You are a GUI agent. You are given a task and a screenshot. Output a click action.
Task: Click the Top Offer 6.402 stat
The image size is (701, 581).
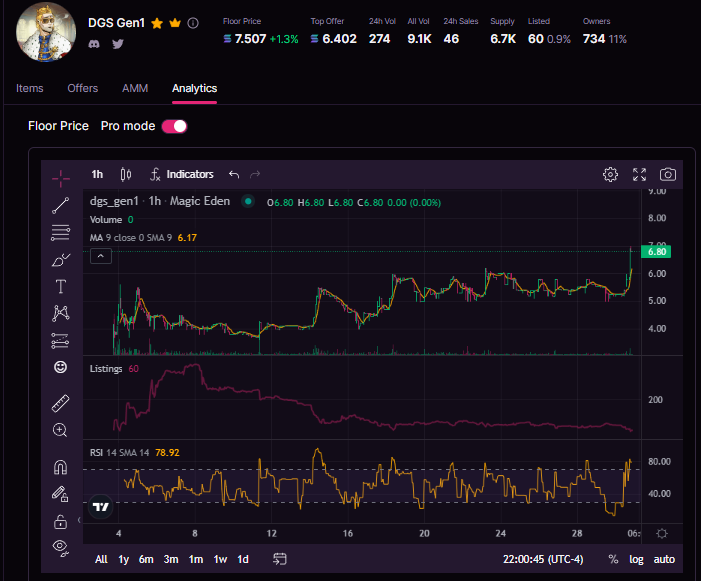tap(334, 32)
